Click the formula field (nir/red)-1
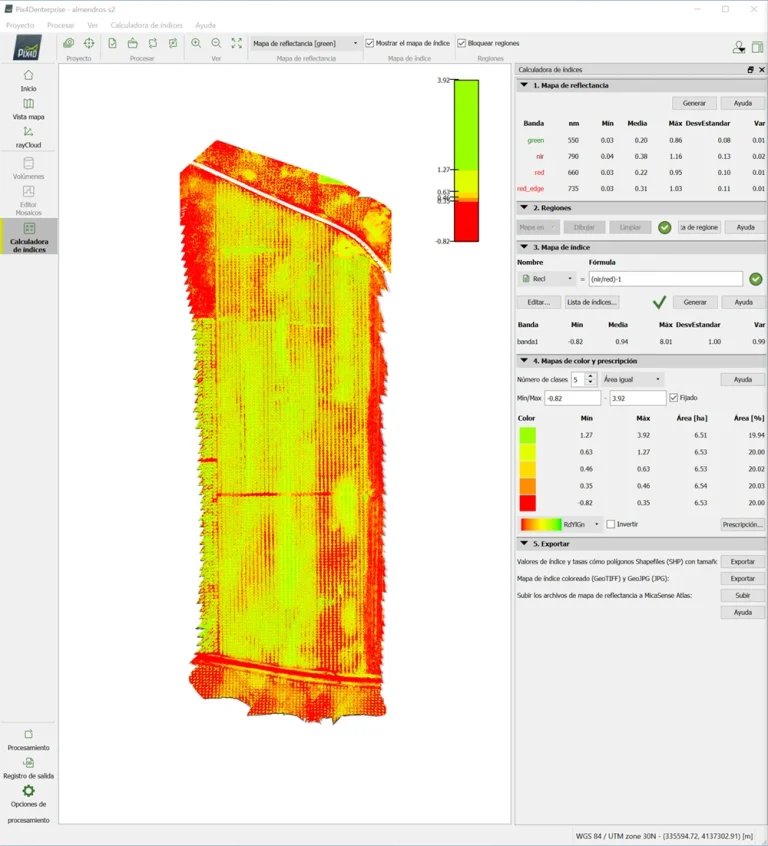The width and height of the screenshot is (768, 846). (665, 279)
